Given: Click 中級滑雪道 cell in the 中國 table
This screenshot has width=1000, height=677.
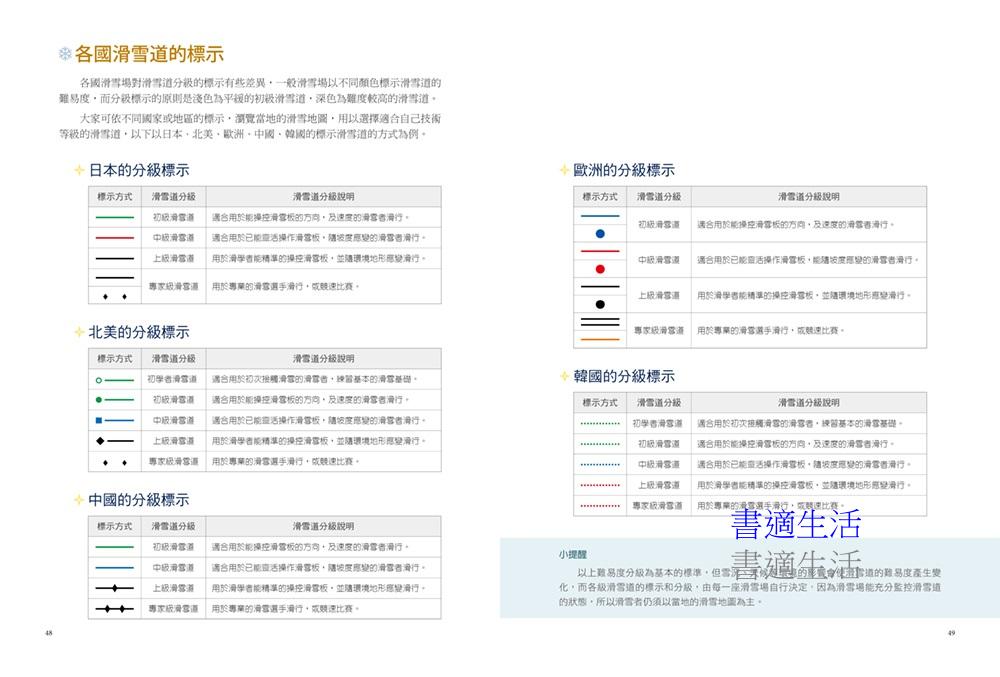Looking at the screenshot, I should (x=173, y=567).
